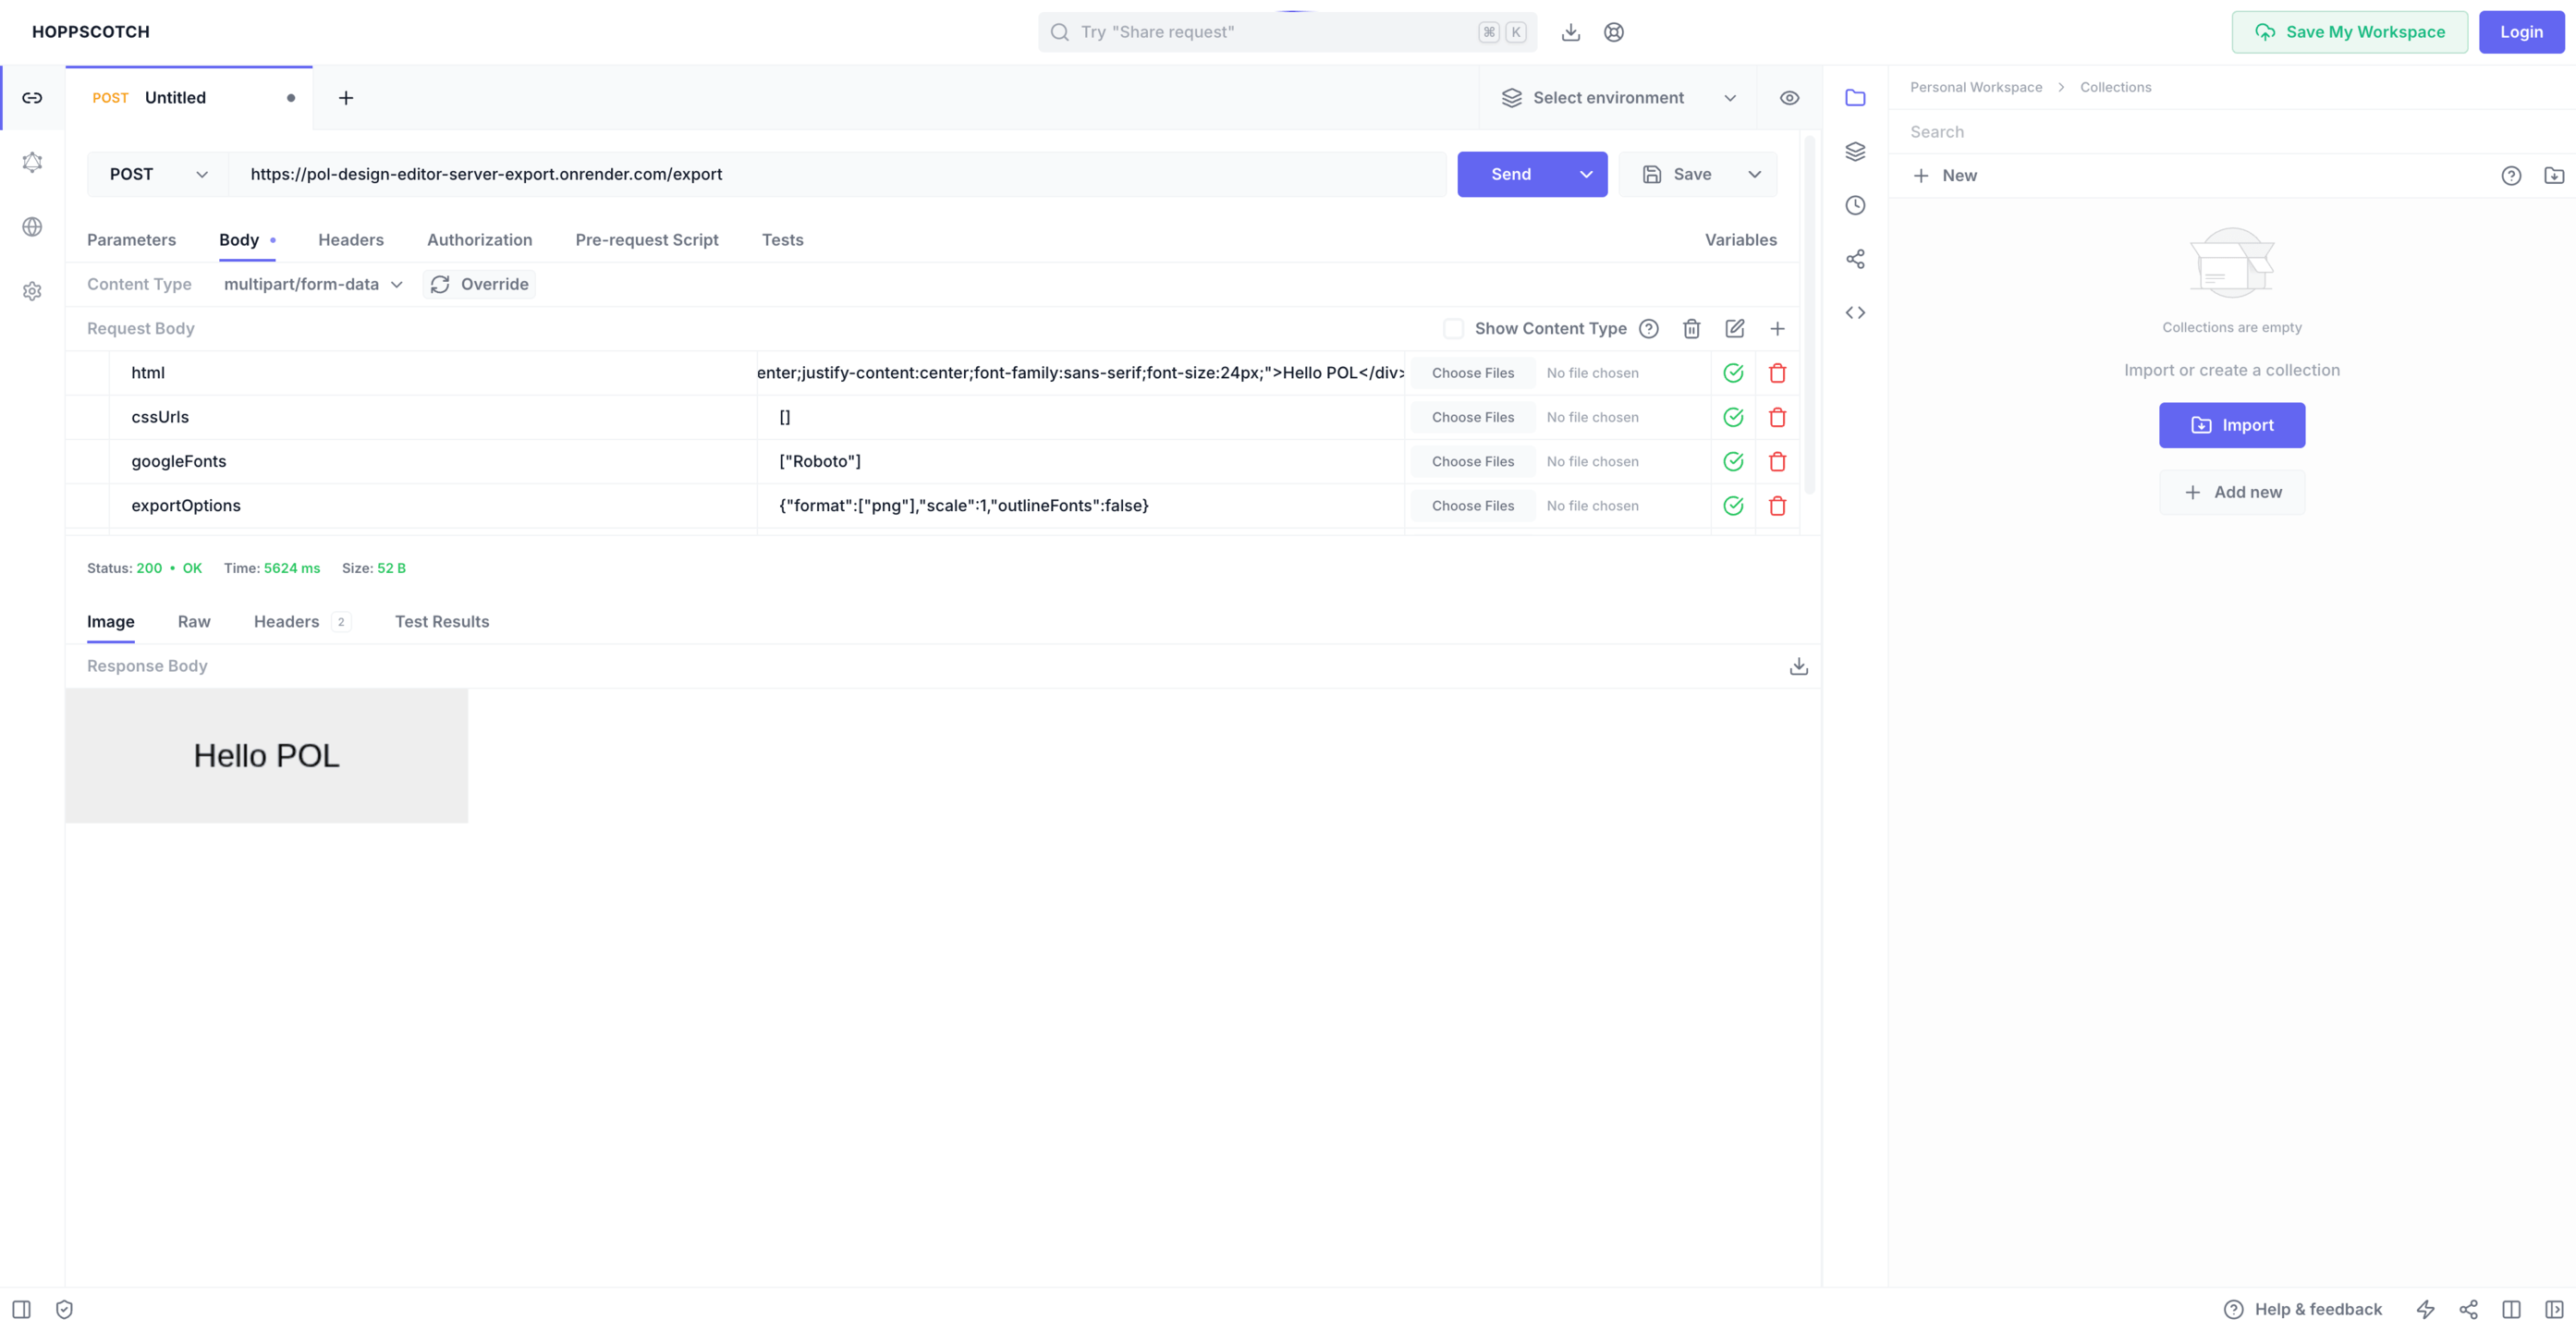
Task: Toggle environment quick peek eye icon
Action: pos(1789,98)
